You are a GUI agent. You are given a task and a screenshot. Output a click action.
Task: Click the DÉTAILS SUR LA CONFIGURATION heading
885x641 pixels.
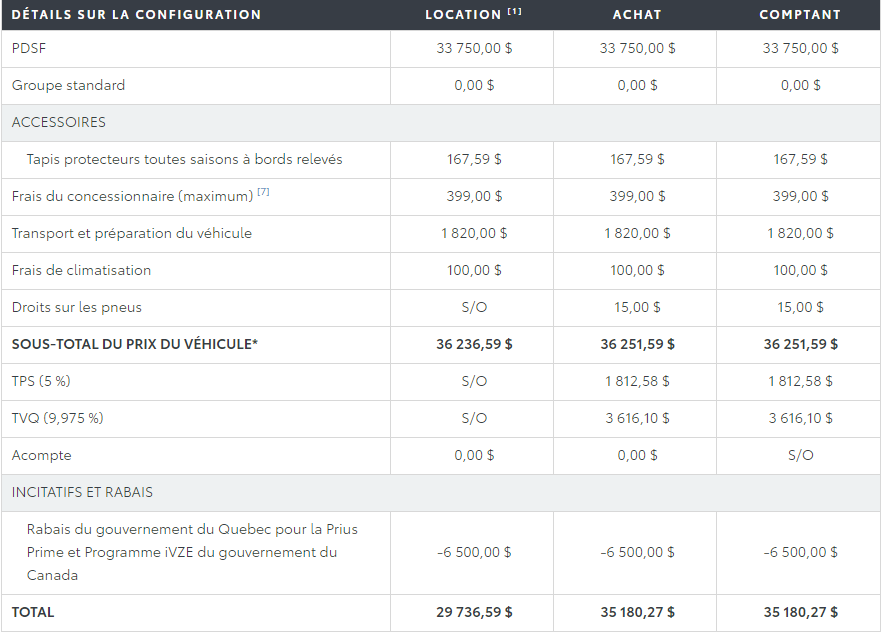136,15
